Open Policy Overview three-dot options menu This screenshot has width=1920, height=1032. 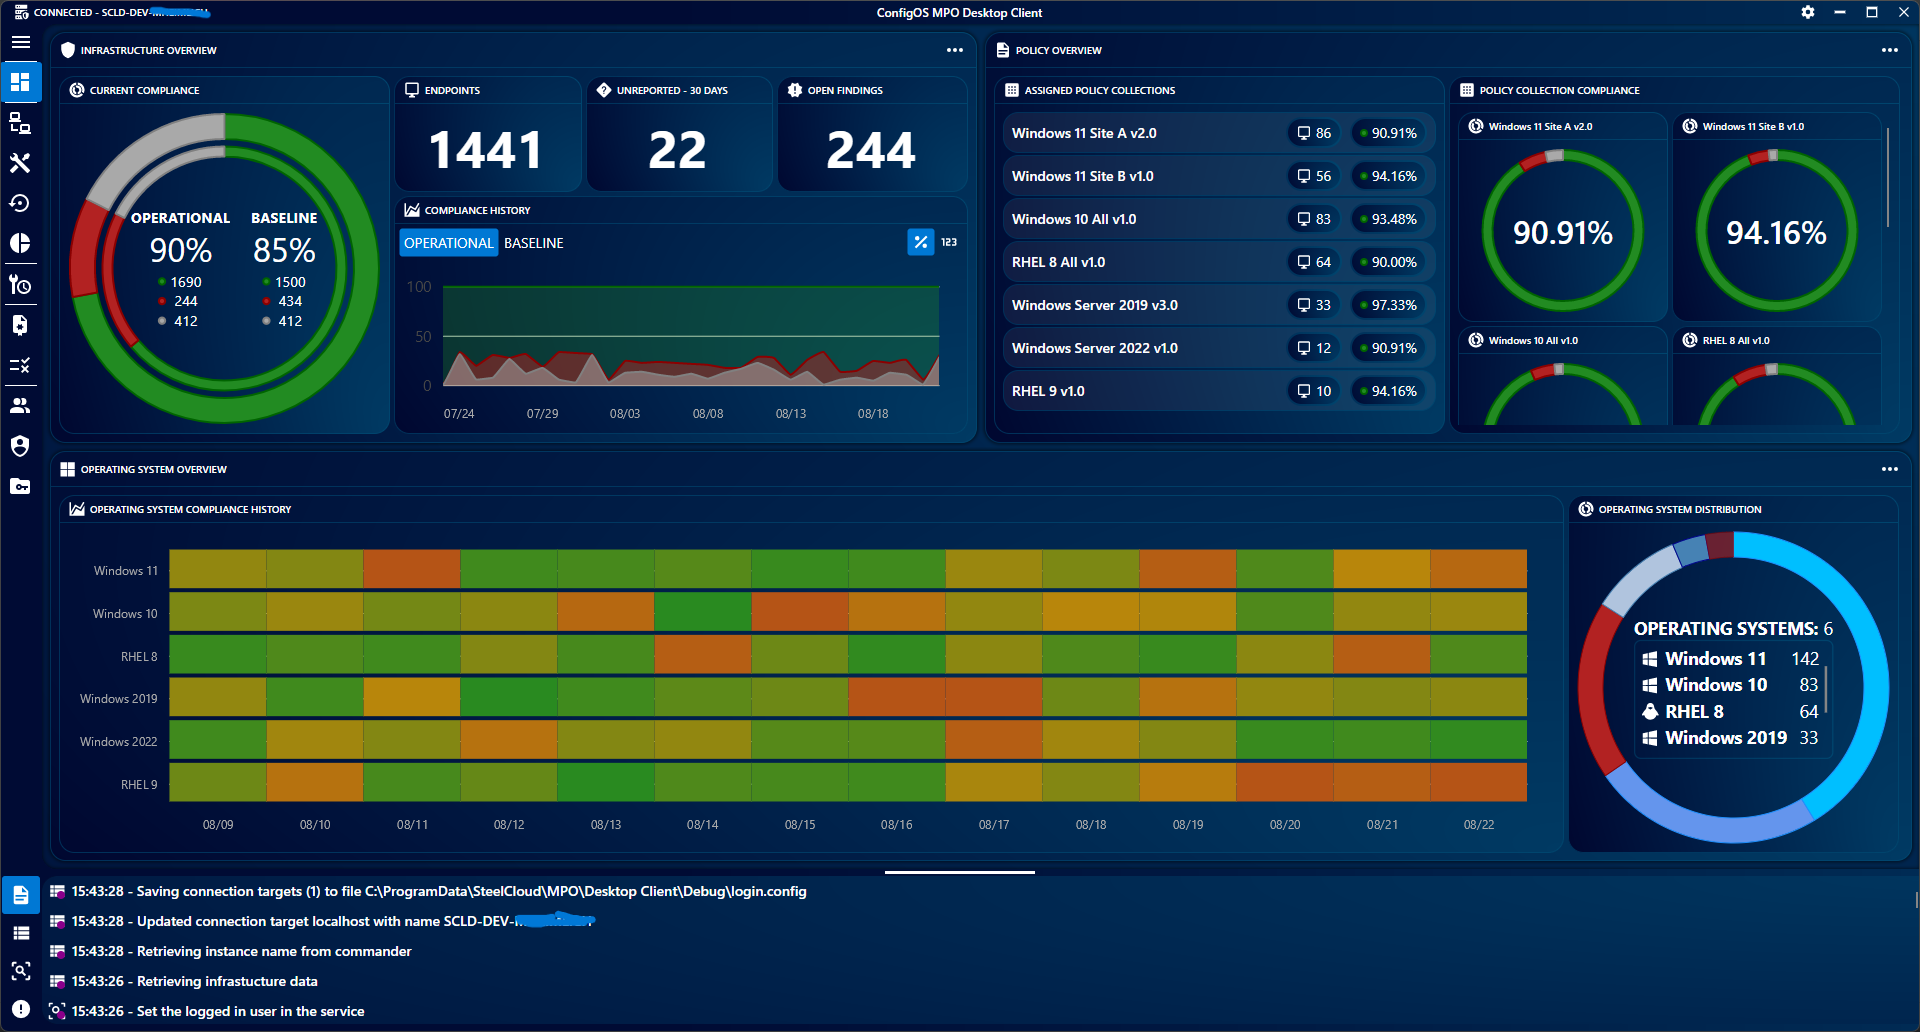pyautogui.click(x=1889, y=50)
